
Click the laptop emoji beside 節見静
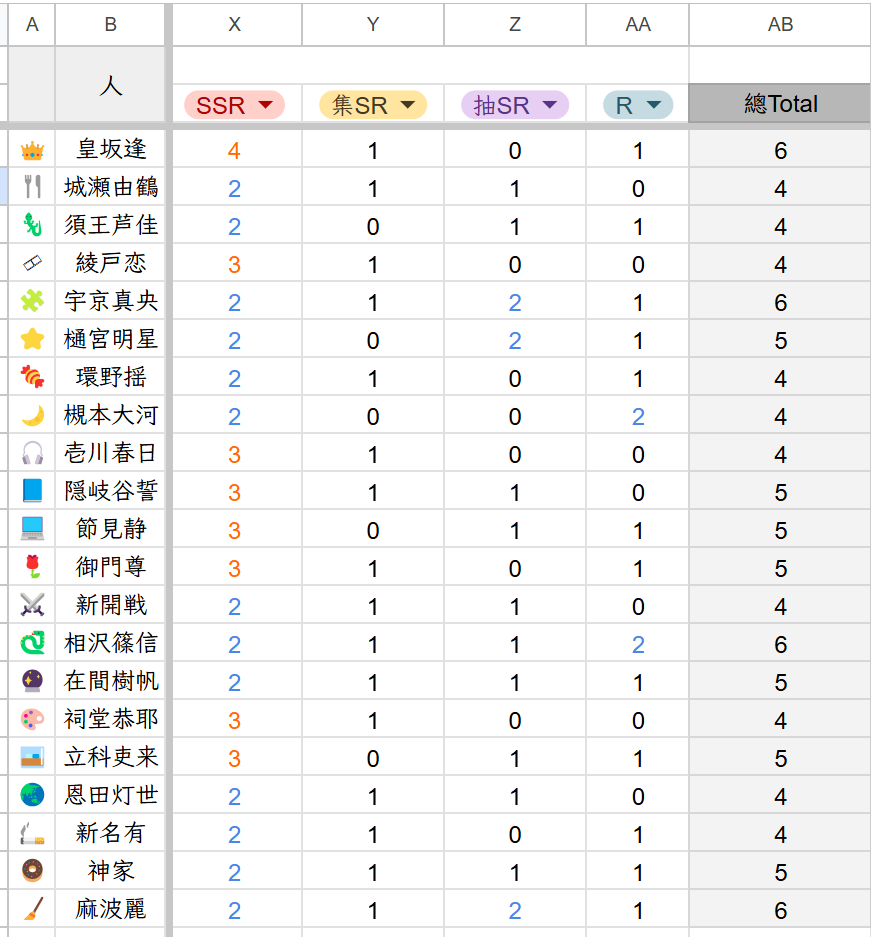(x=32, y=529)
